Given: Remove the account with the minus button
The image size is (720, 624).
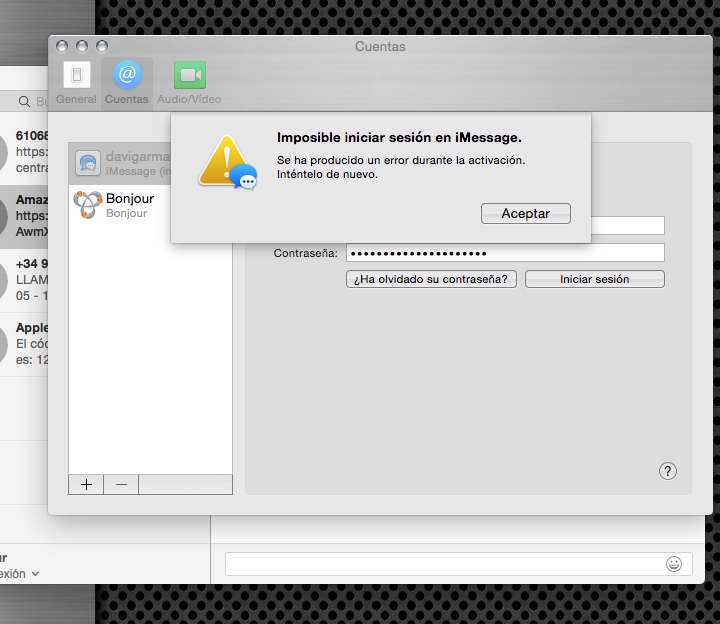Looking at the screenshot, I should click(x=121, y=484).
